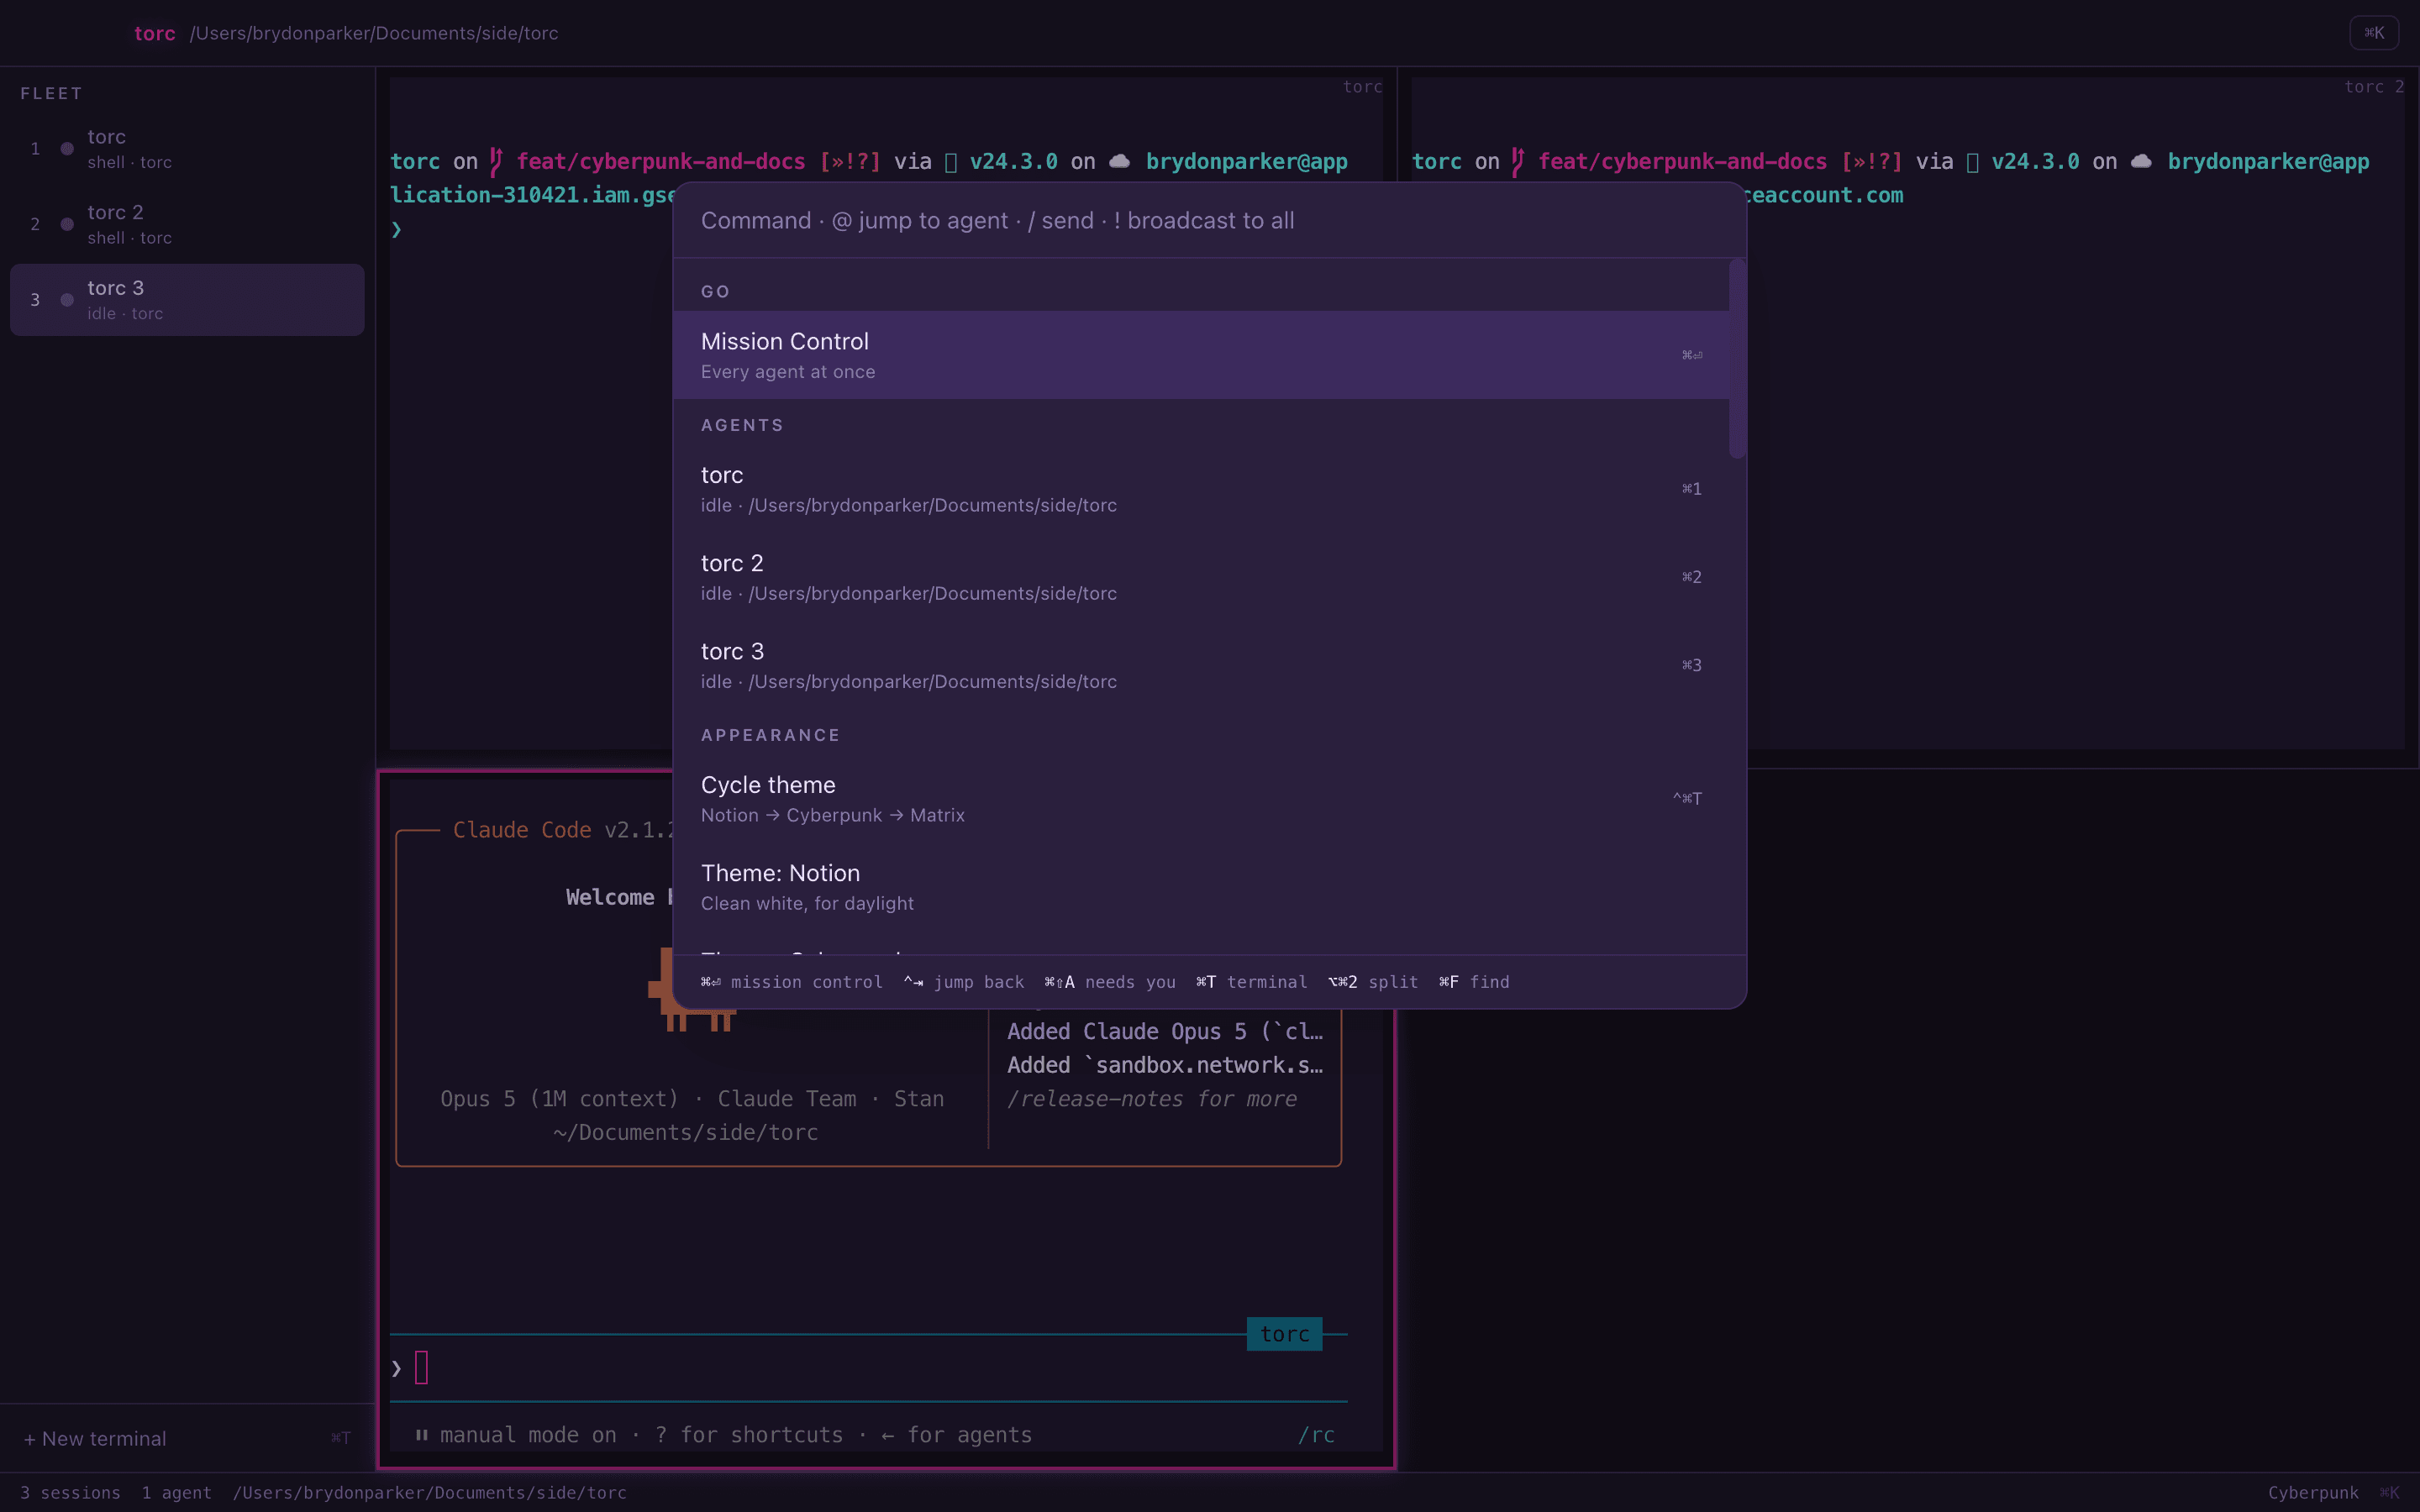
Task: Focus the Command search input field
Action: pos(1209,221)
